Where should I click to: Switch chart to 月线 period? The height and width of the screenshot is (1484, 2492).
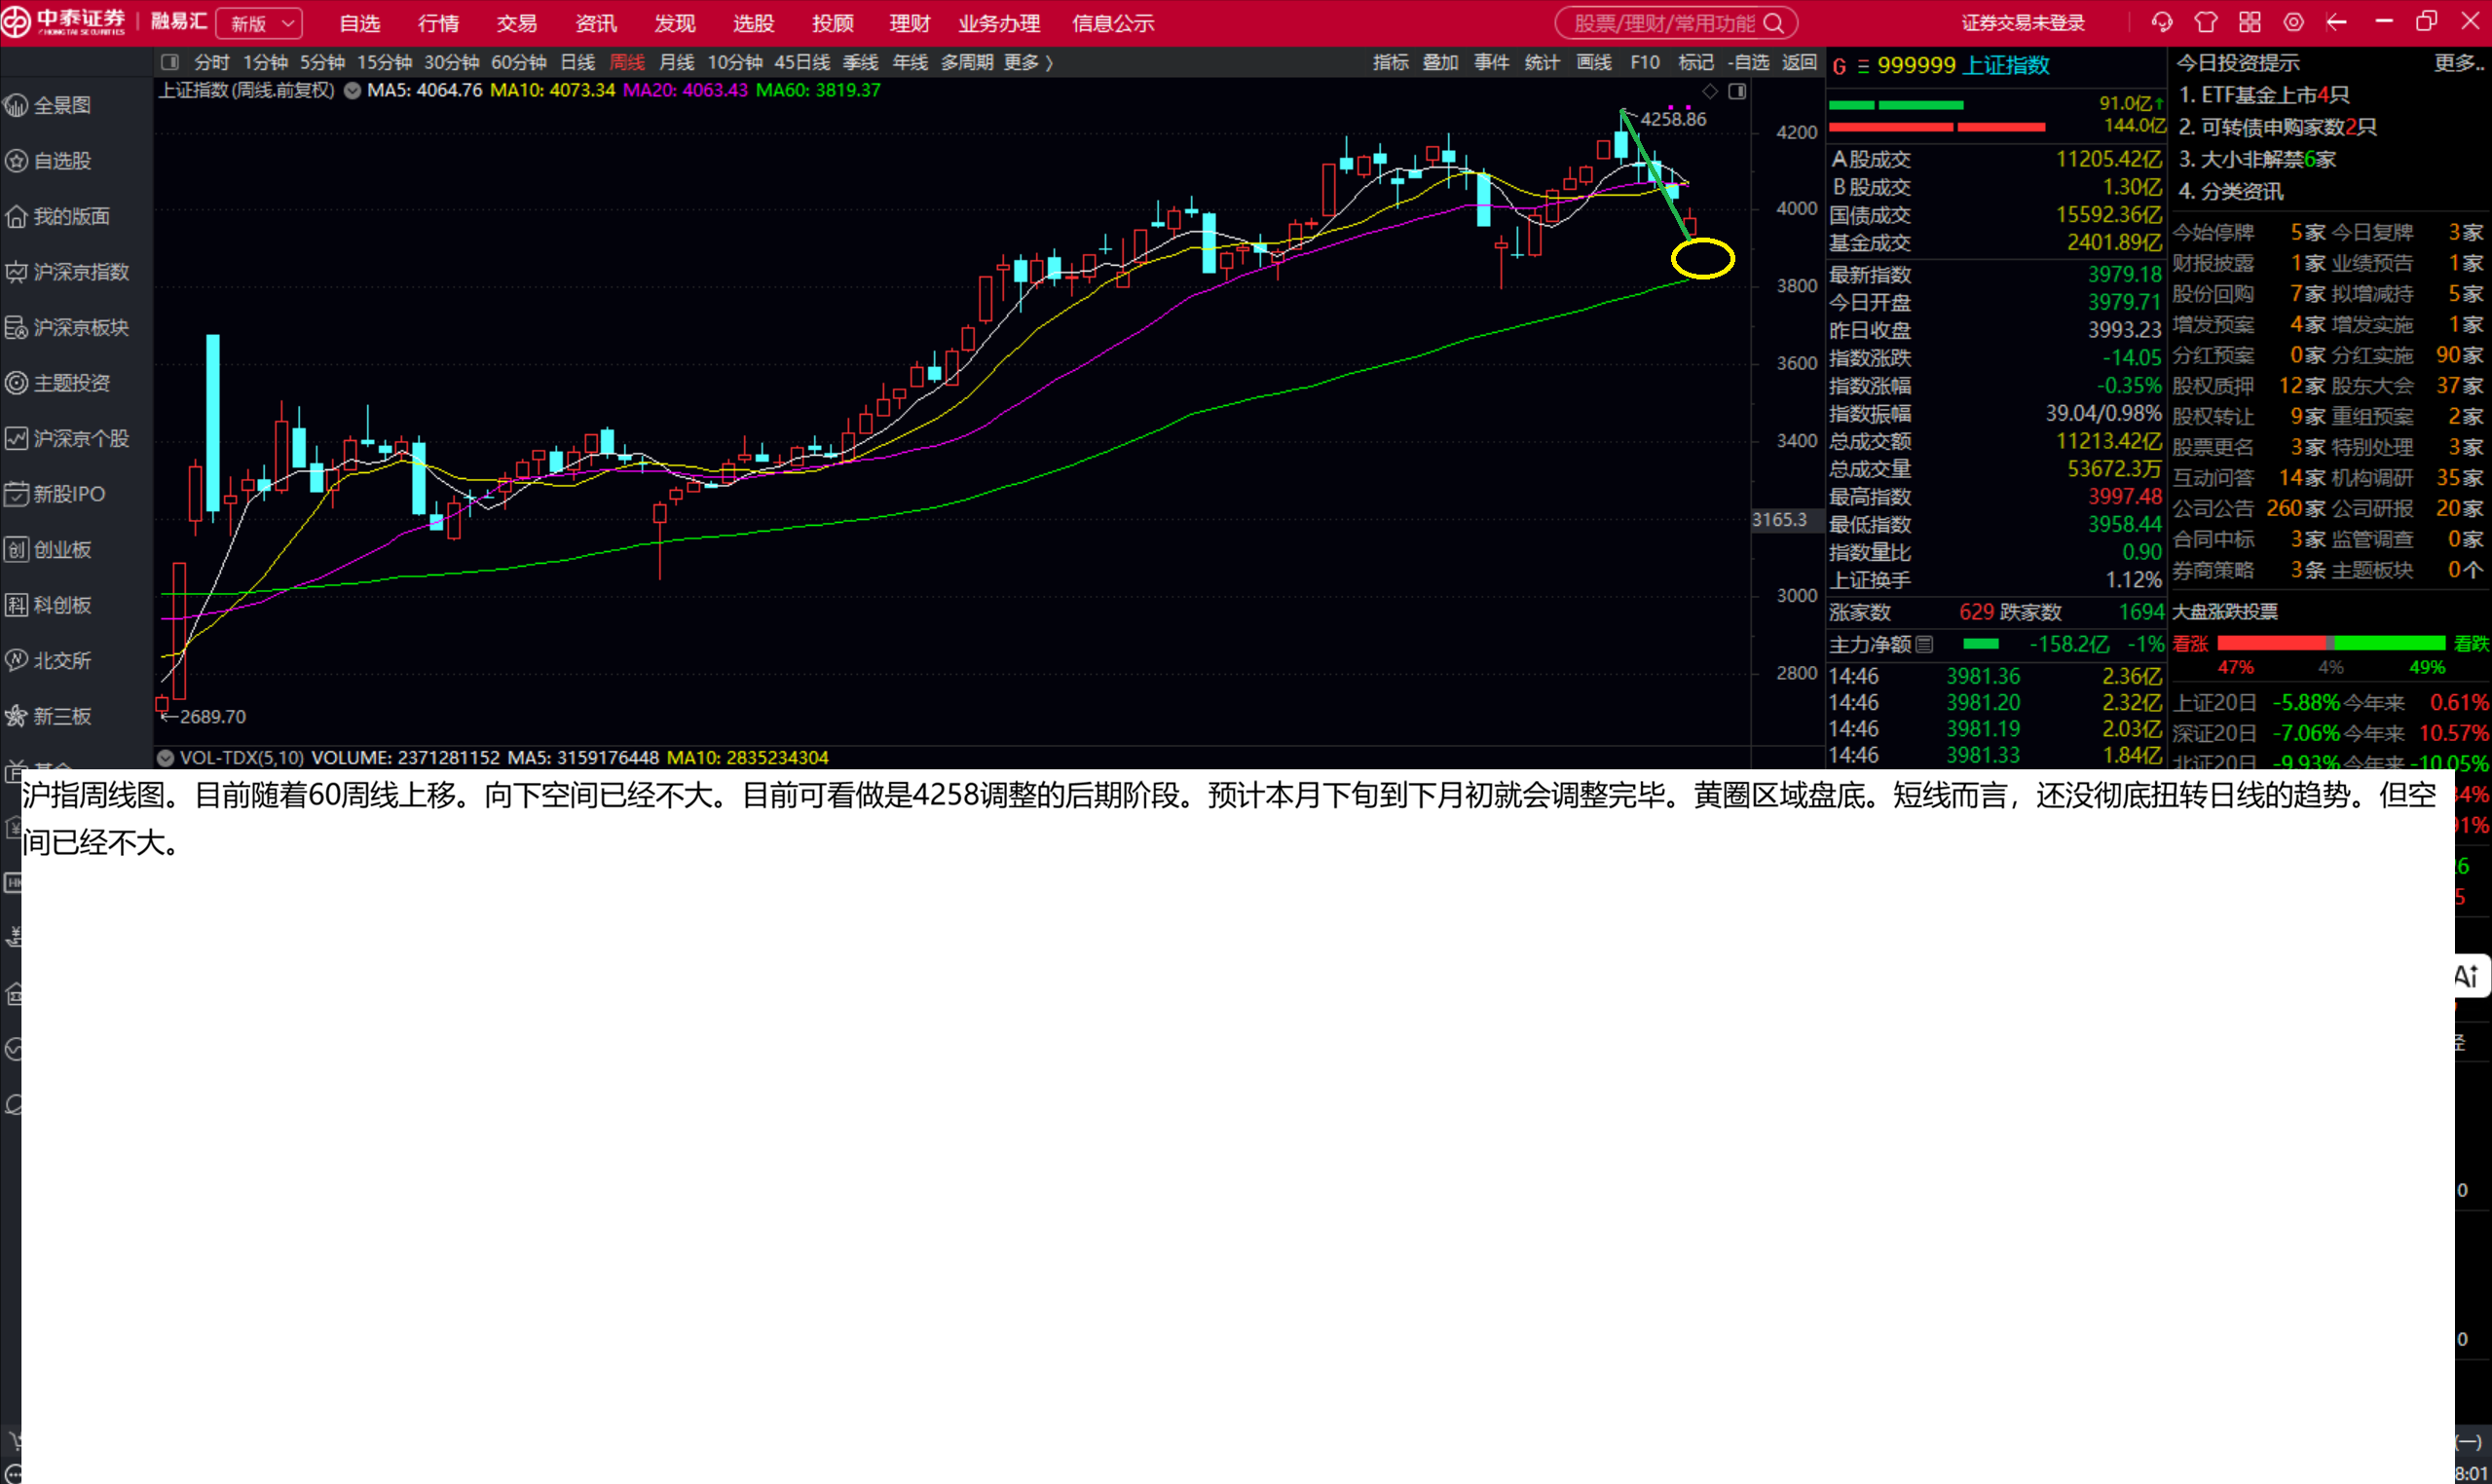click(x=677, y=62)
